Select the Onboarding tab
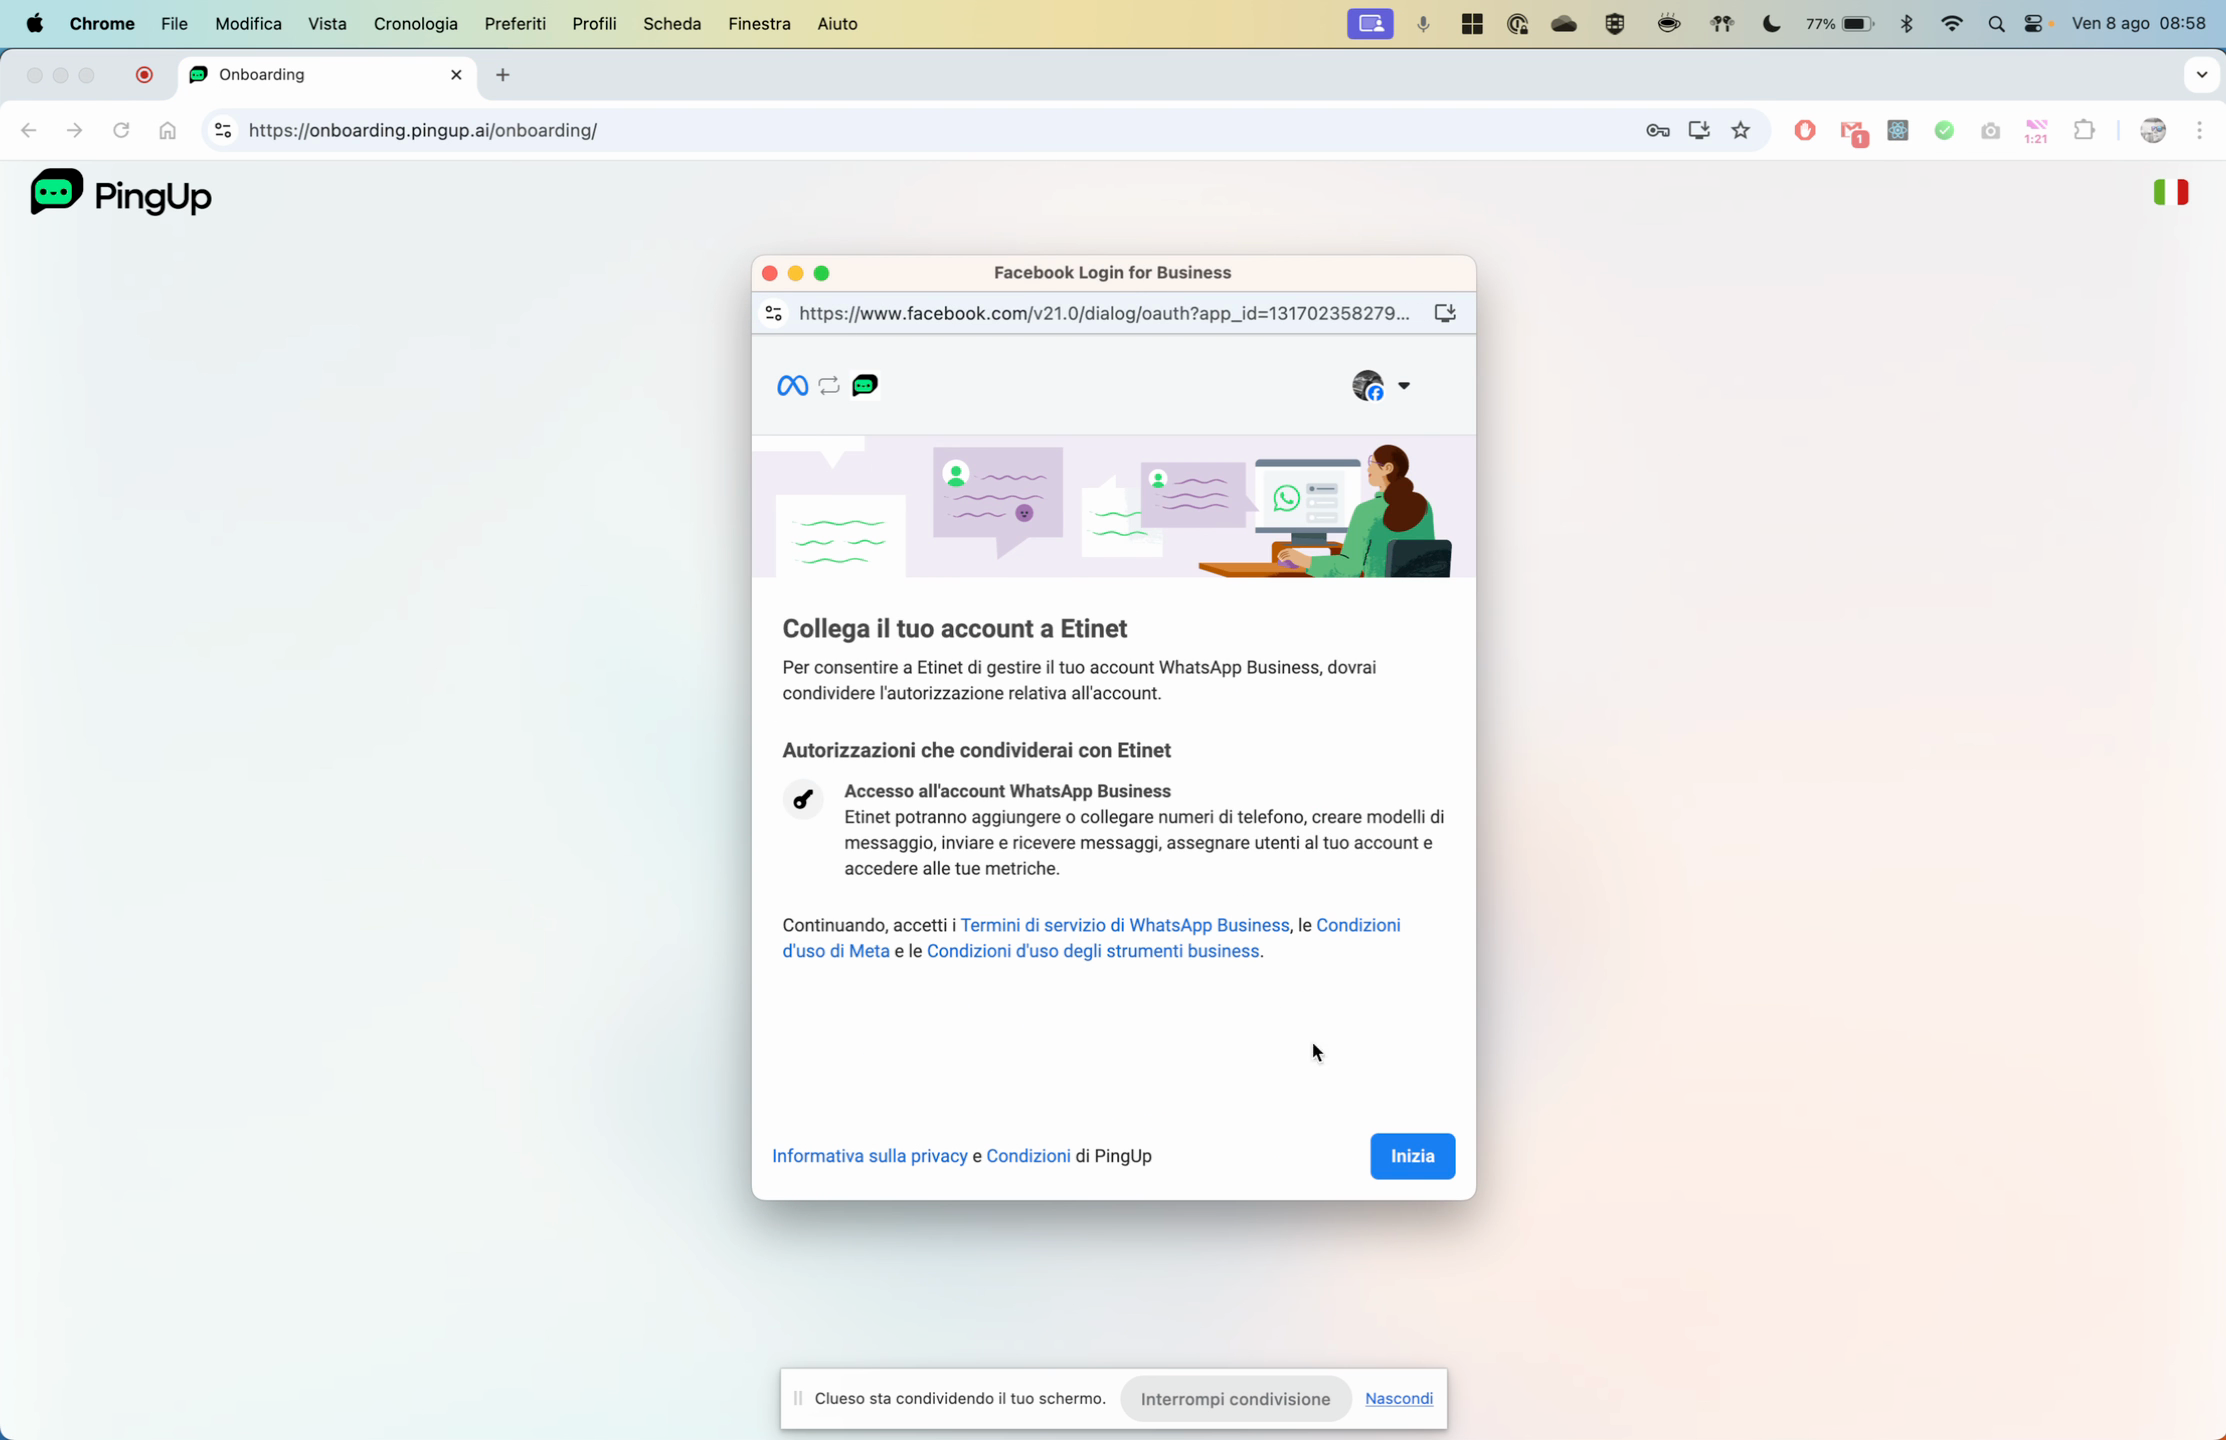The width and height of the screenshot is (2226, 1440). click(x=327, y=75)
